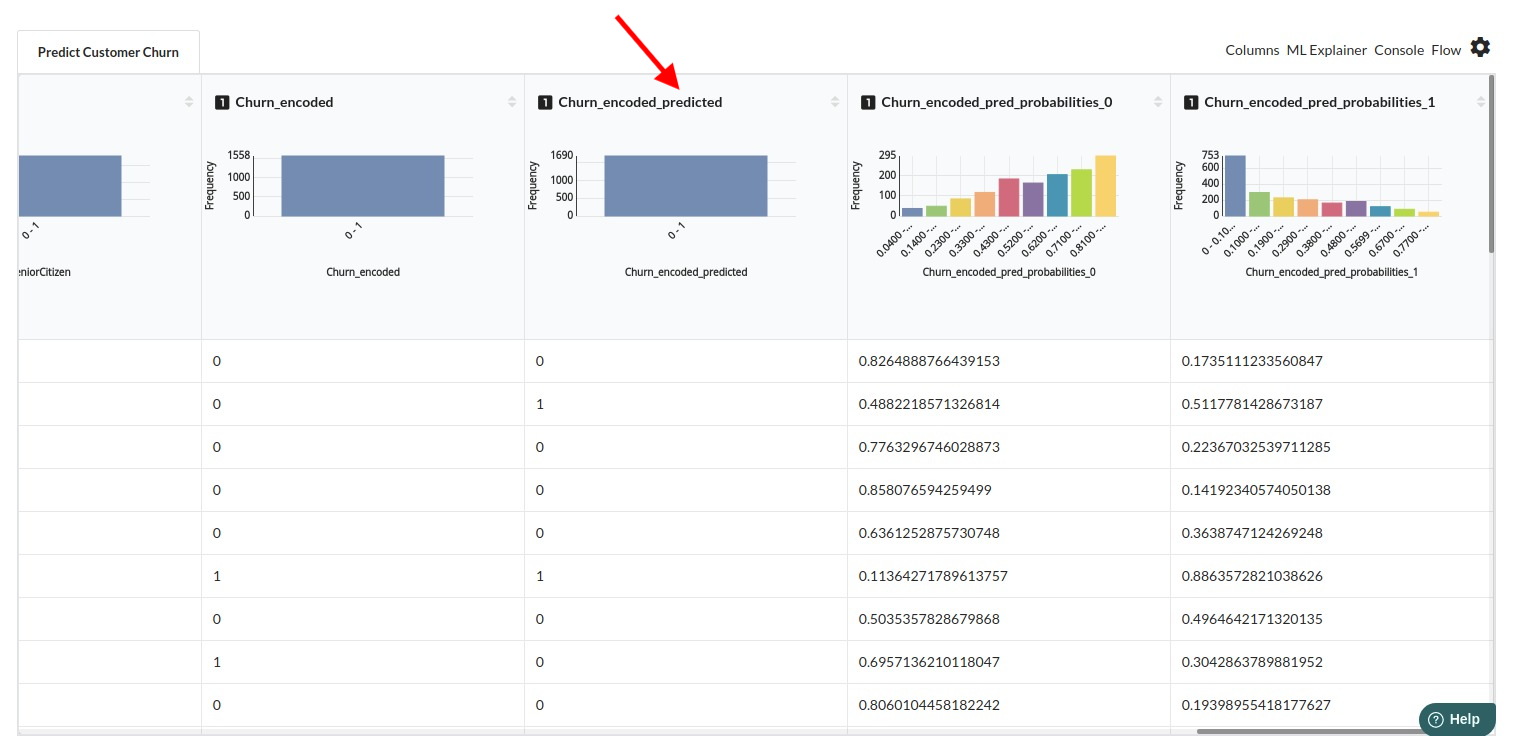1516x736 pixels.
Task: Click the Help question mark button
Action: pos(1457,719)
